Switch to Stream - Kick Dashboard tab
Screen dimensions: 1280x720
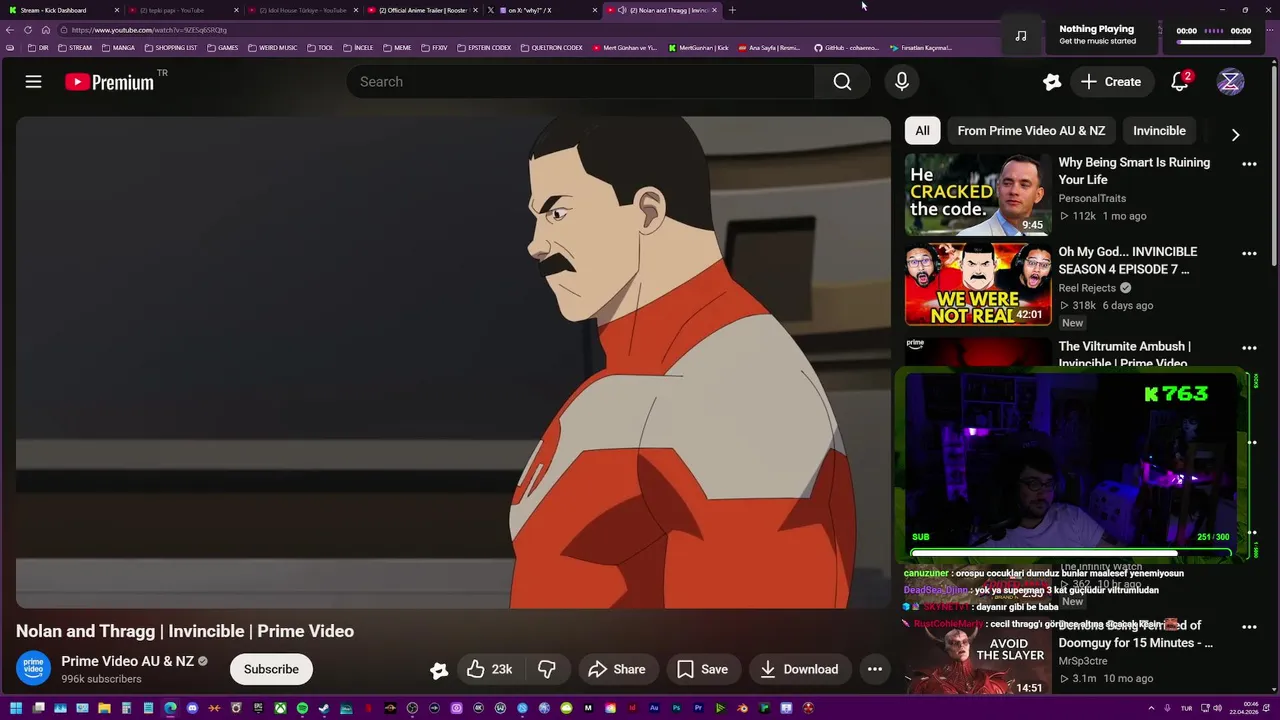[62, 10]
